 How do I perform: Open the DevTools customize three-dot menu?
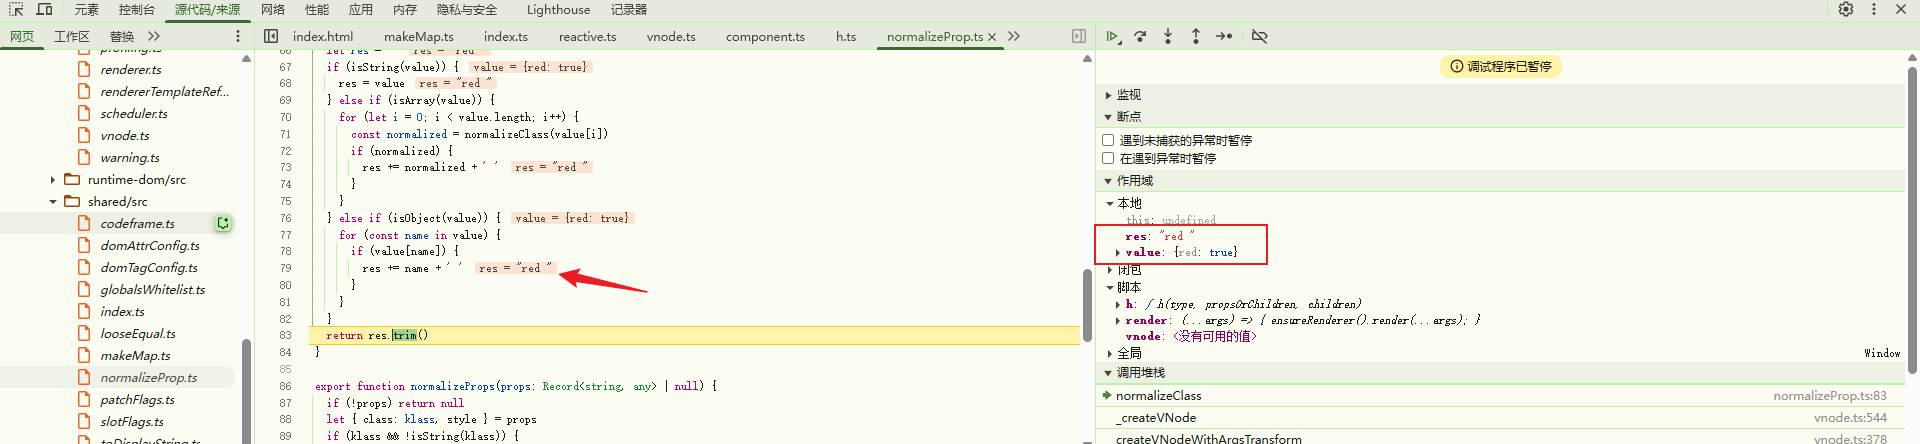coord(1874,9)
